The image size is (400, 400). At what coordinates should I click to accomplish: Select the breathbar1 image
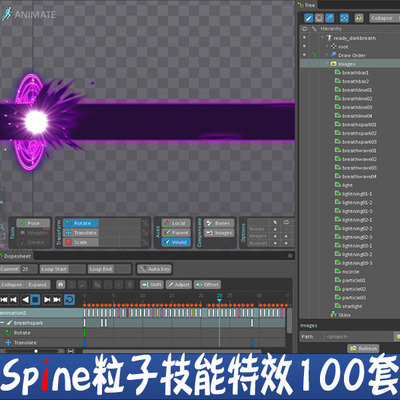(x=355, y=72)
